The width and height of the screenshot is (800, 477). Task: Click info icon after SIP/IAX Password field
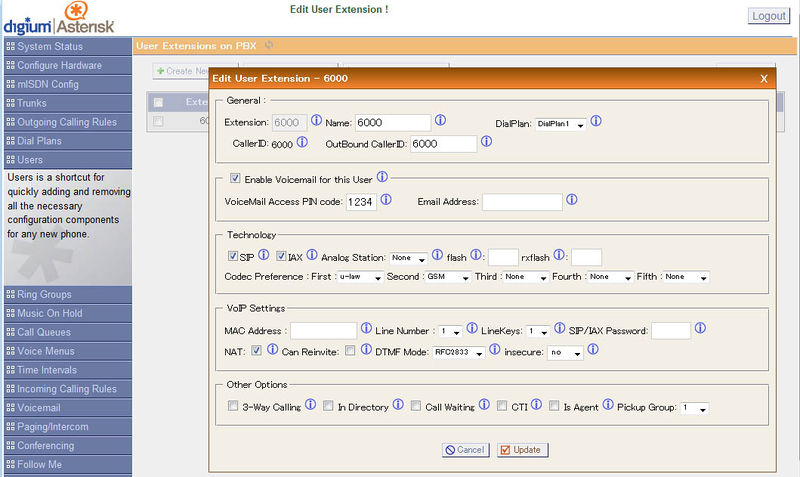click(x=701, y=329)
